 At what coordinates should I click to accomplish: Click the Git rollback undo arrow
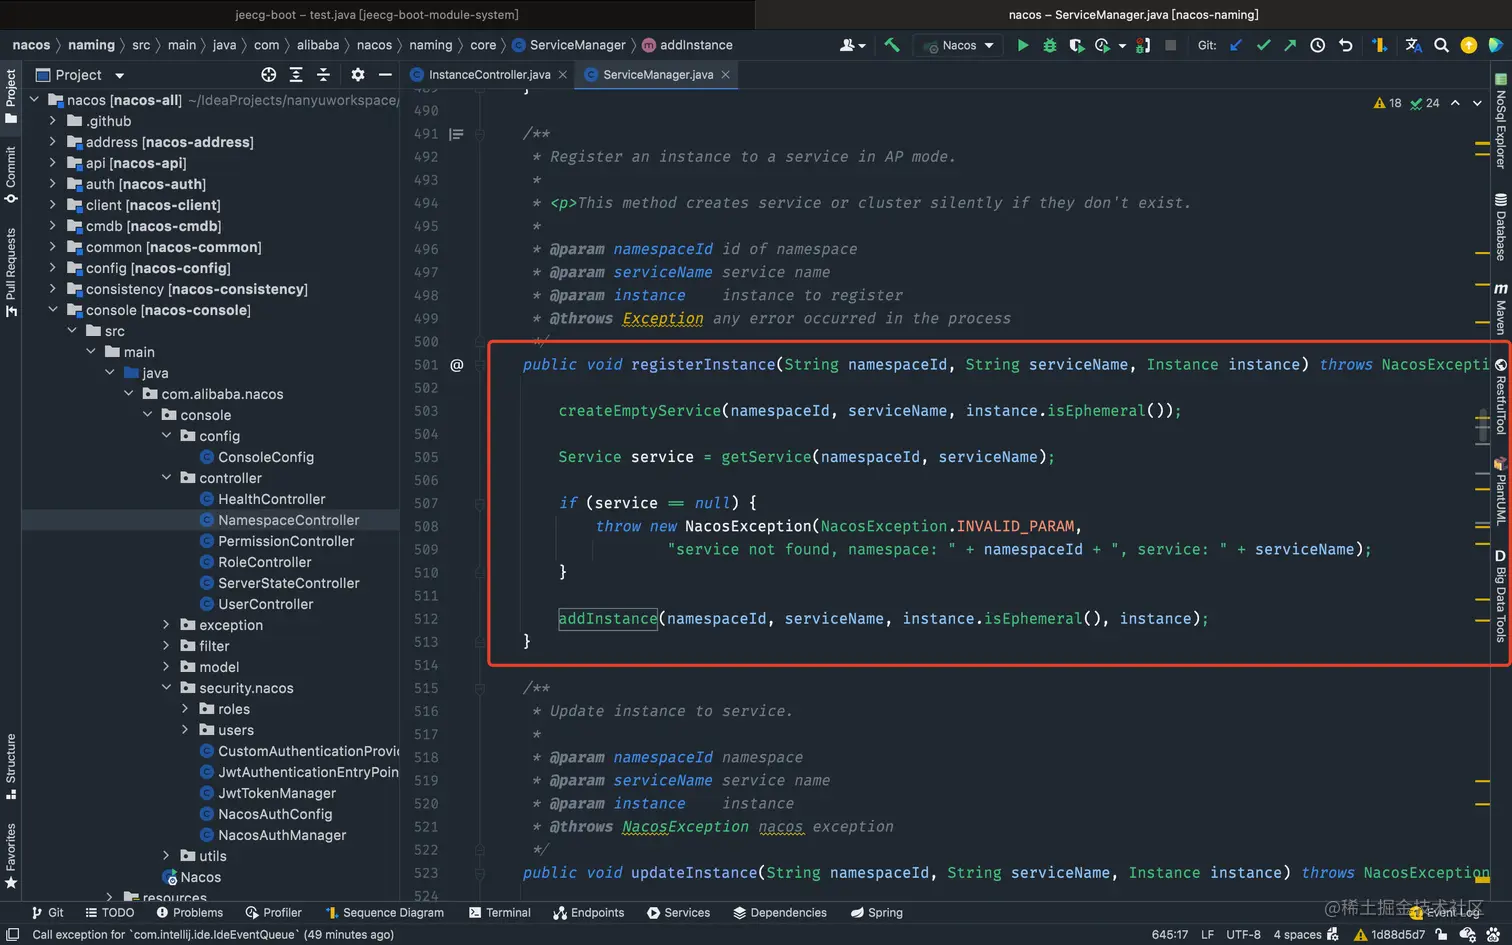[1346, 45]
